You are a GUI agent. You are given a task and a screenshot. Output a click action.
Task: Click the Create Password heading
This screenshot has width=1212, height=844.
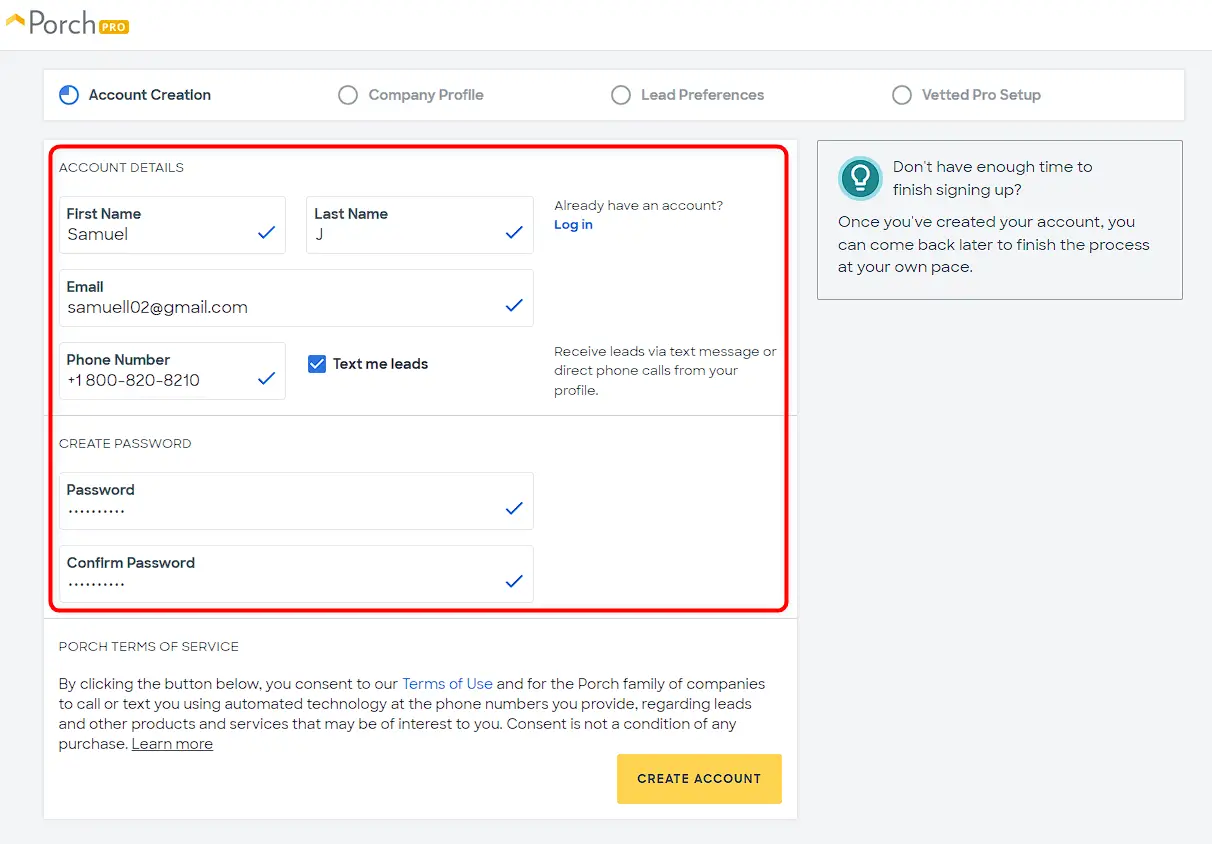coord(125,444)
